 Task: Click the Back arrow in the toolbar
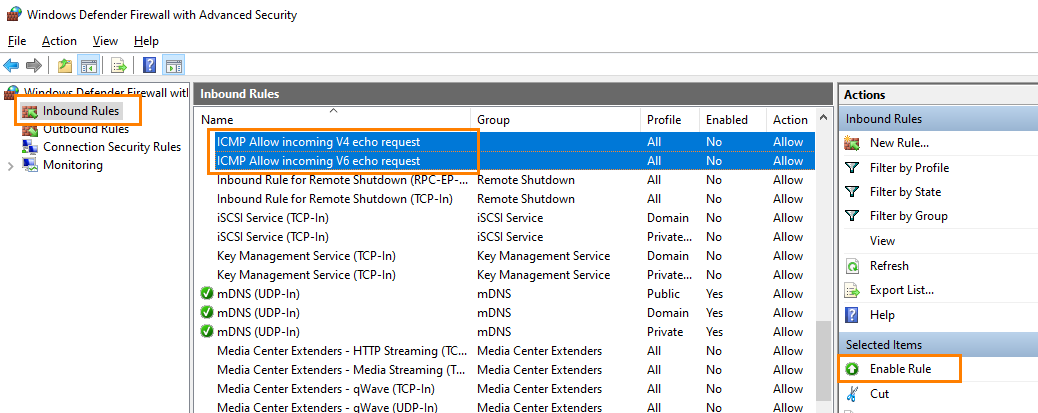[x=12, y=66]
